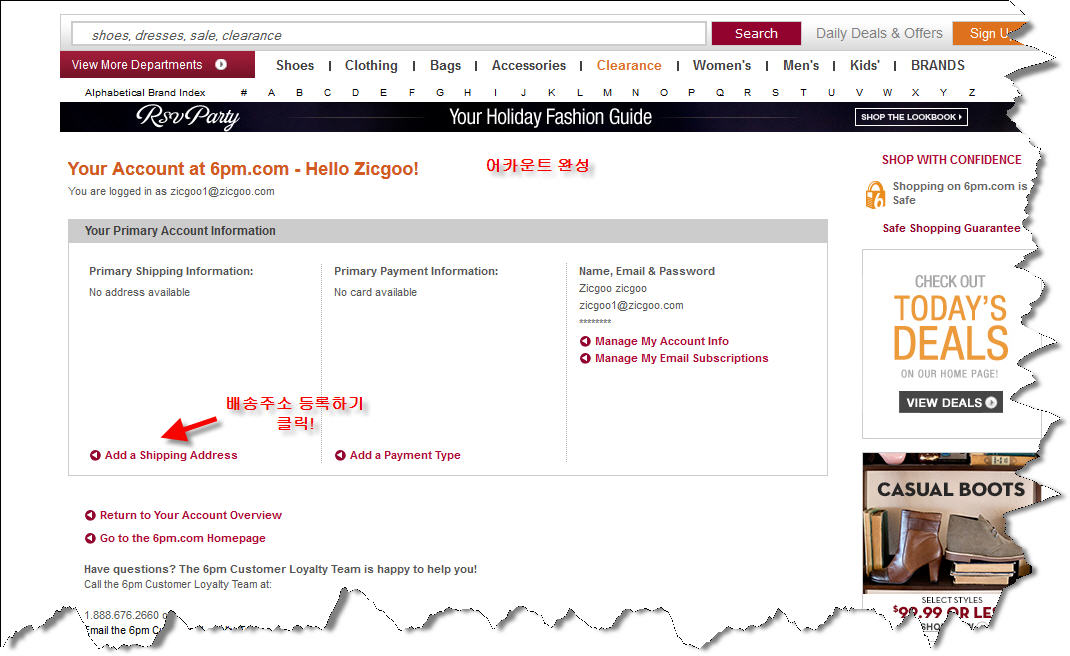The width and height of the screenshot is (1070, 656).
Task: Focus the search input field
Action: (389, 34)
